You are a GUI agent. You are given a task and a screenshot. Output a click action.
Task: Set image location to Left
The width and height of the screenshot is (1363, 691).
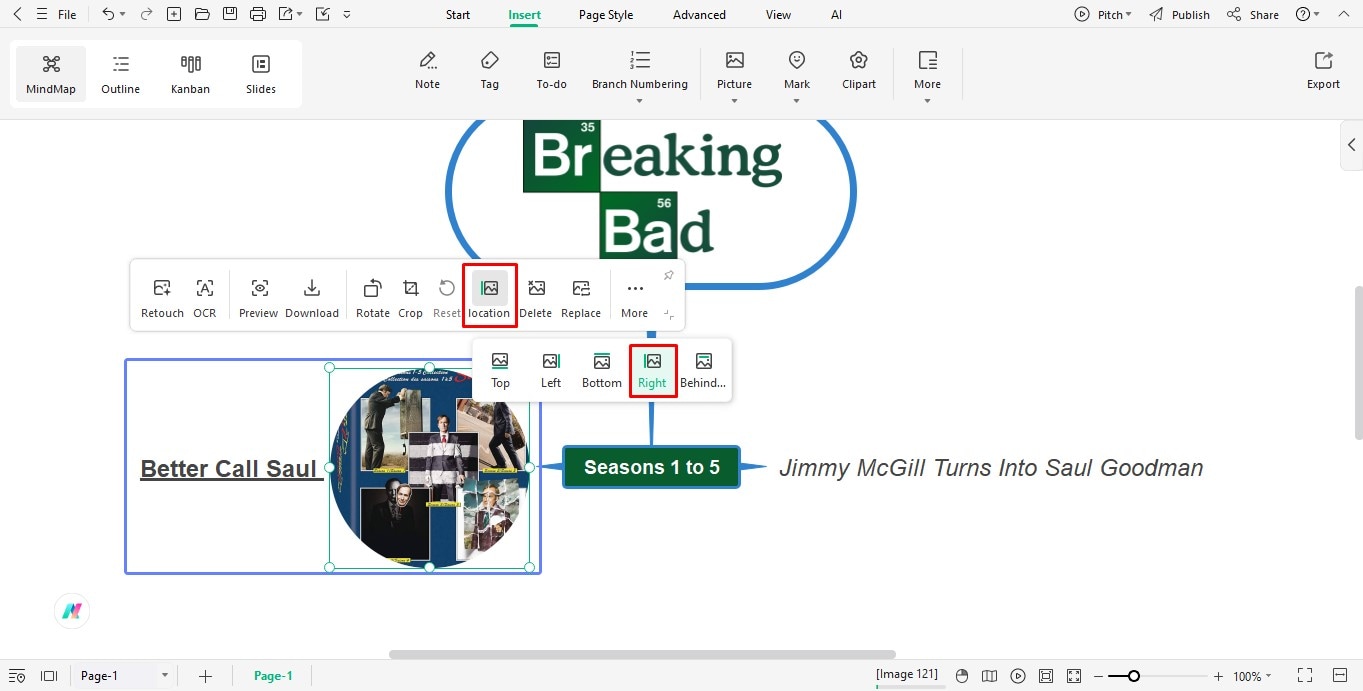tap(551, 370)
